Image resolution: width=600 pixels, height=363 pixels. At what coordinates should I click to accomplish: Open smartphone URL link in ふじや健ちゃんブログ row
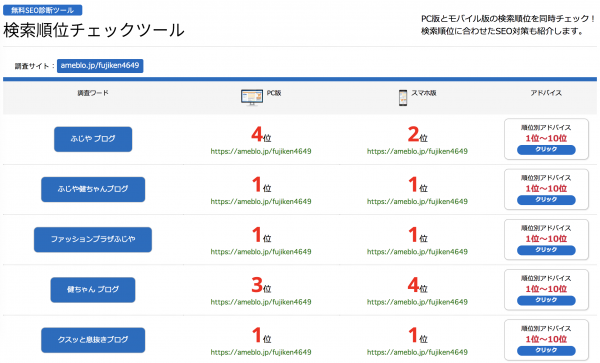417,202
